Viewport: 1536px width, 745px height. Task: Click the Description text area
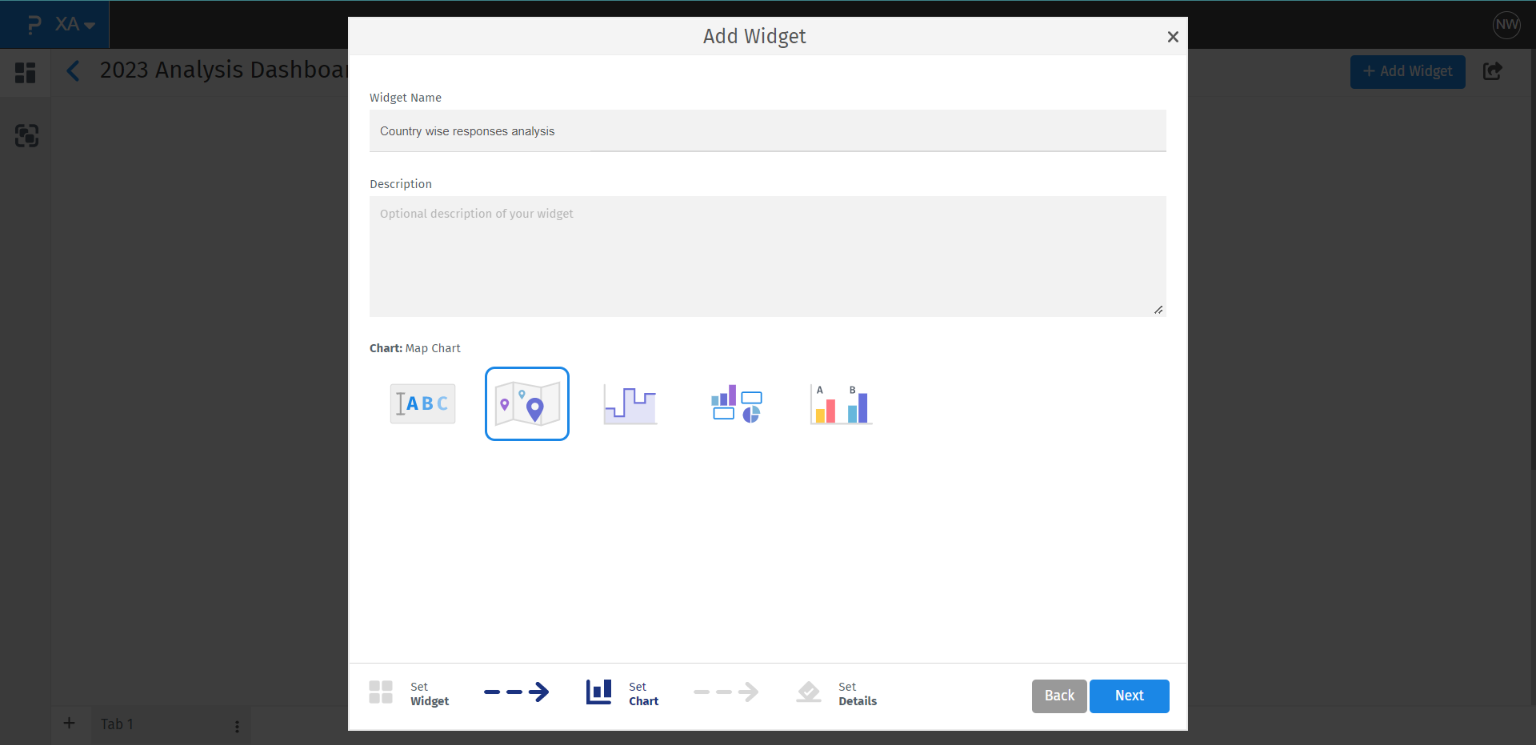[x=767, y=256]
